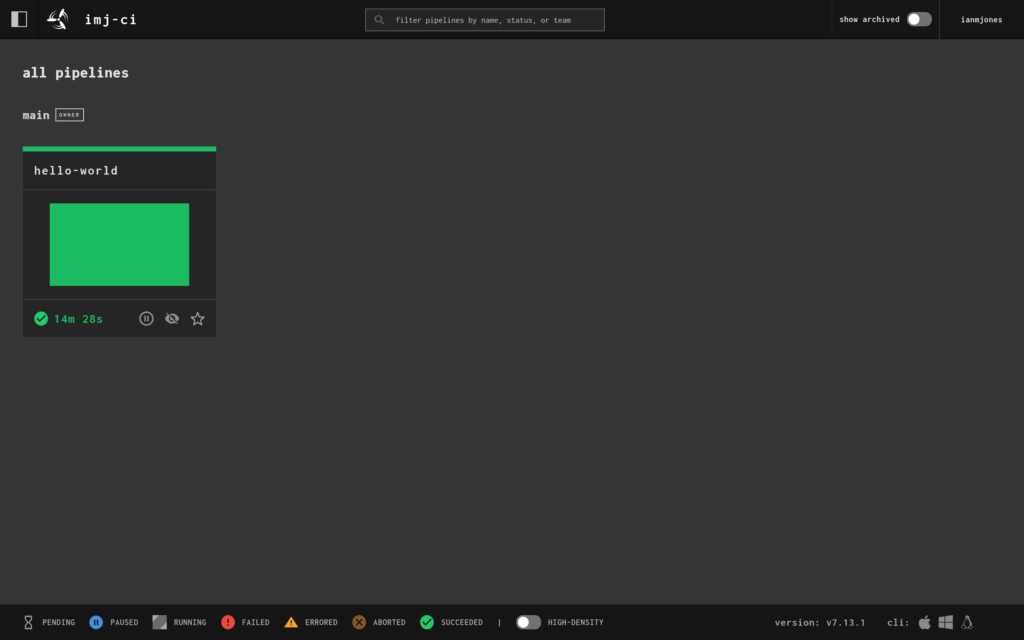
Task: Click the green hello-world pipeline preview
Action: 120,244
